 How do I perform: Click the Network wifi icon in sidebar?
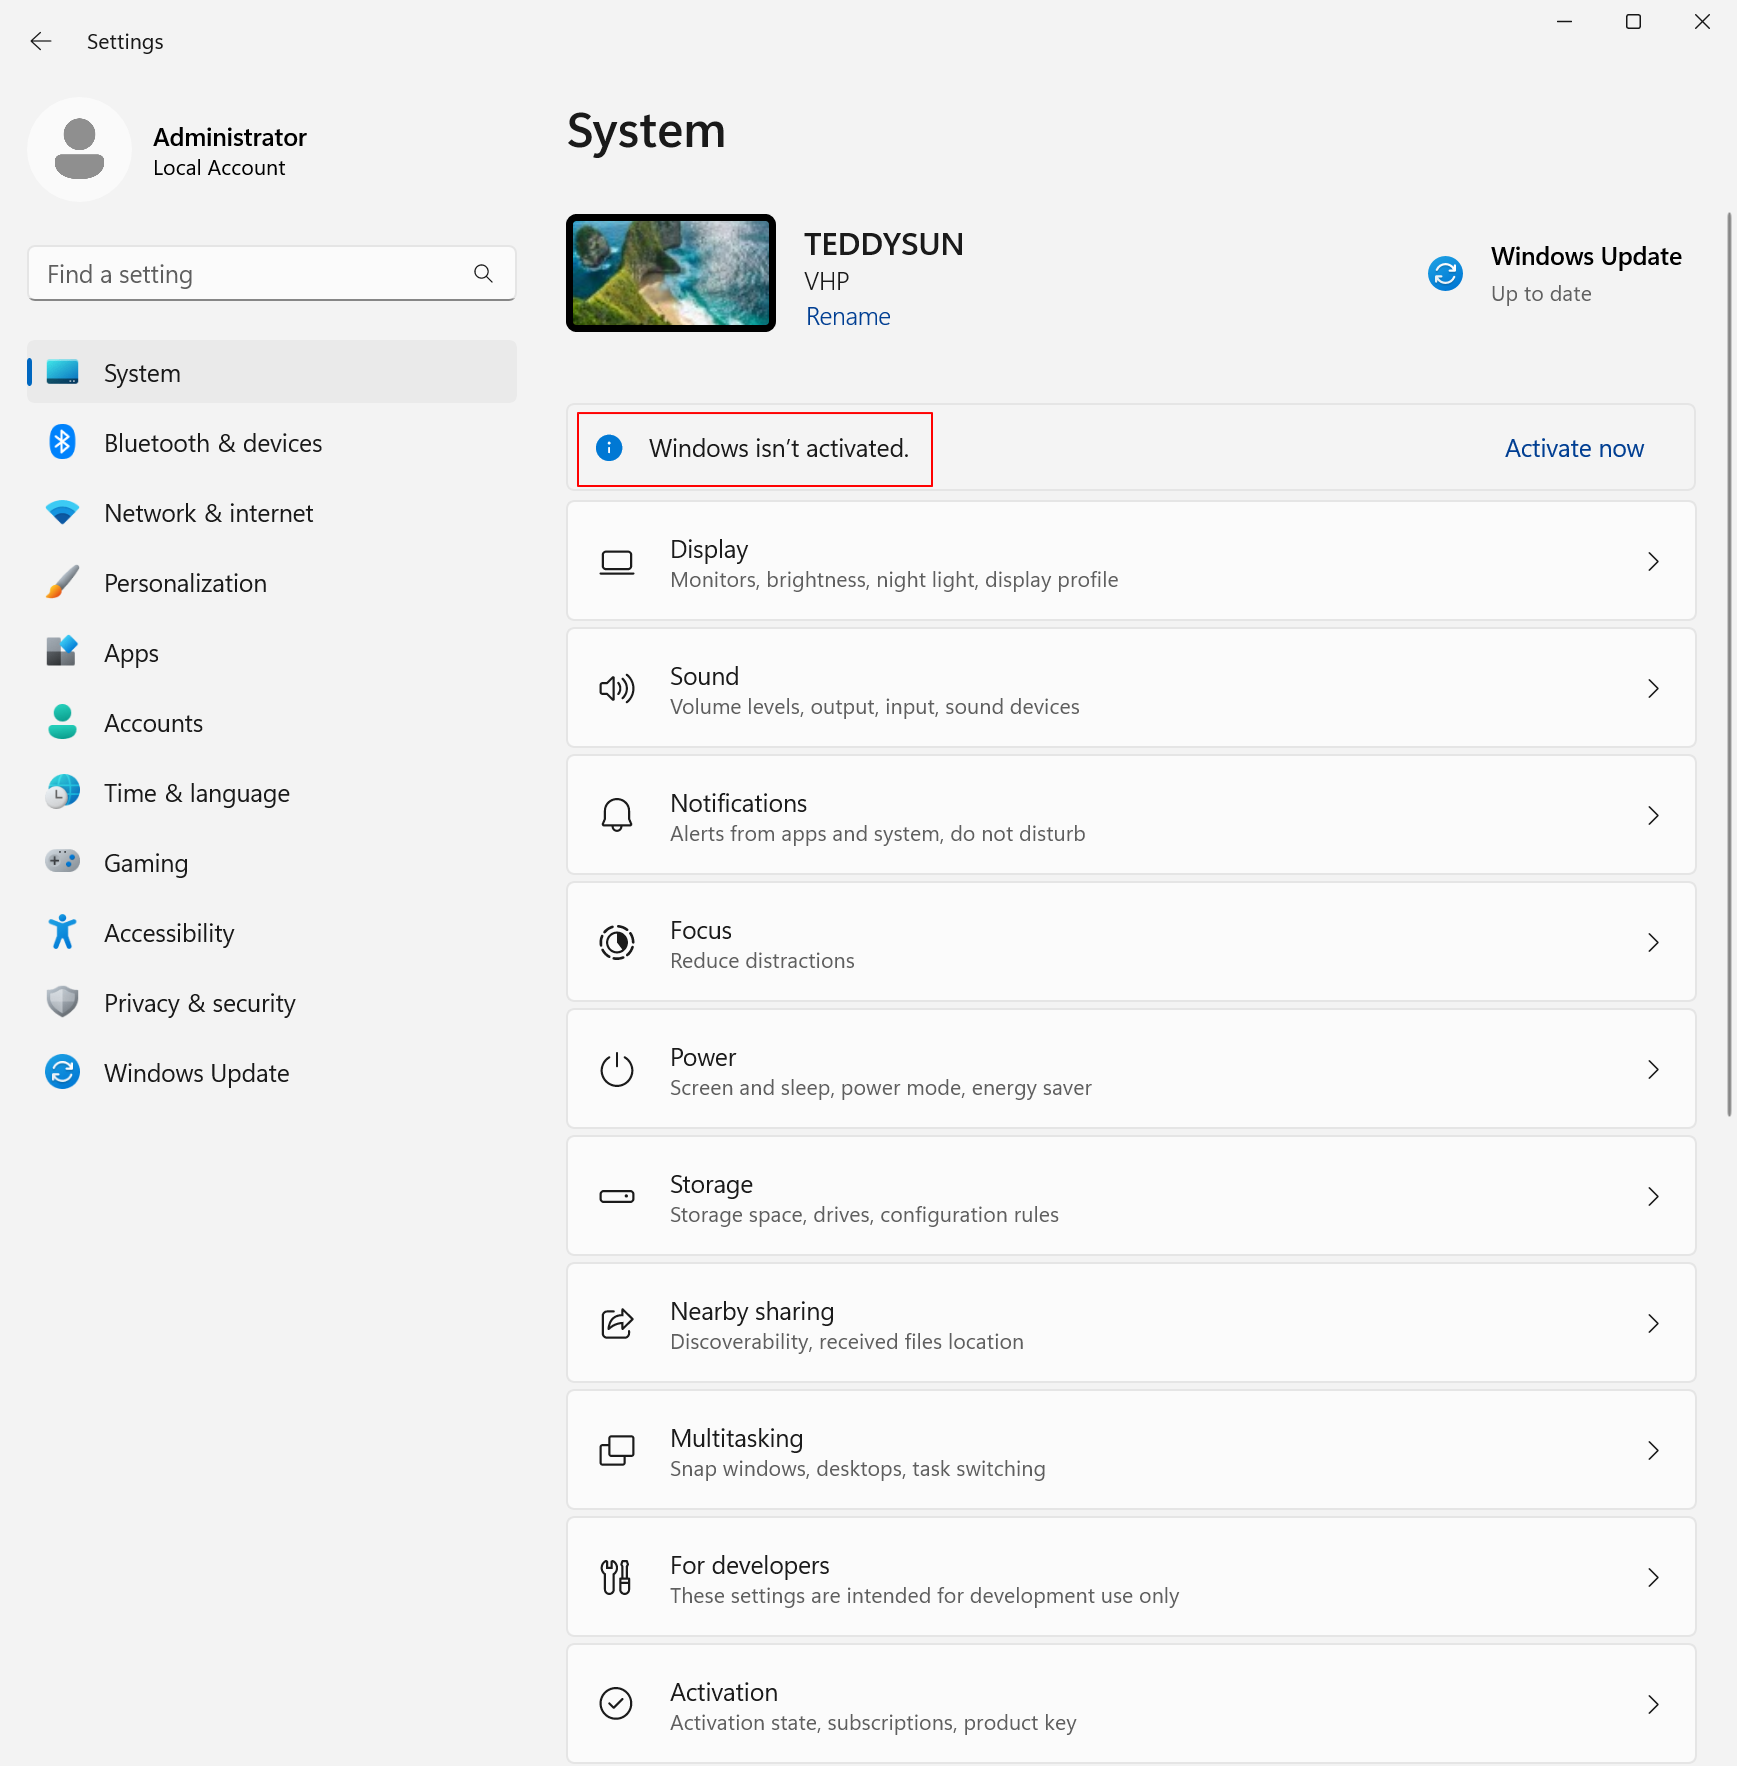tap(62, 512)
